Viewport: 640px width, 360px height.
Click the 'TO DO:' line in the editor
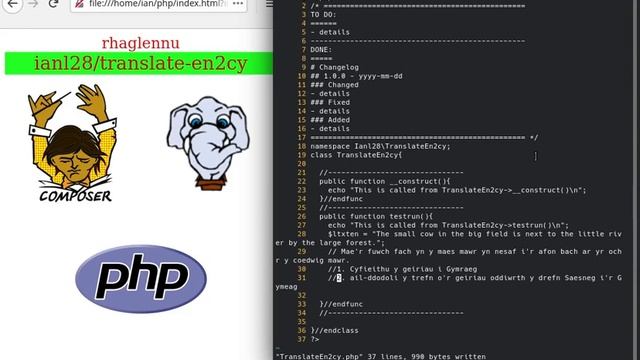click(x=323, y=15)
